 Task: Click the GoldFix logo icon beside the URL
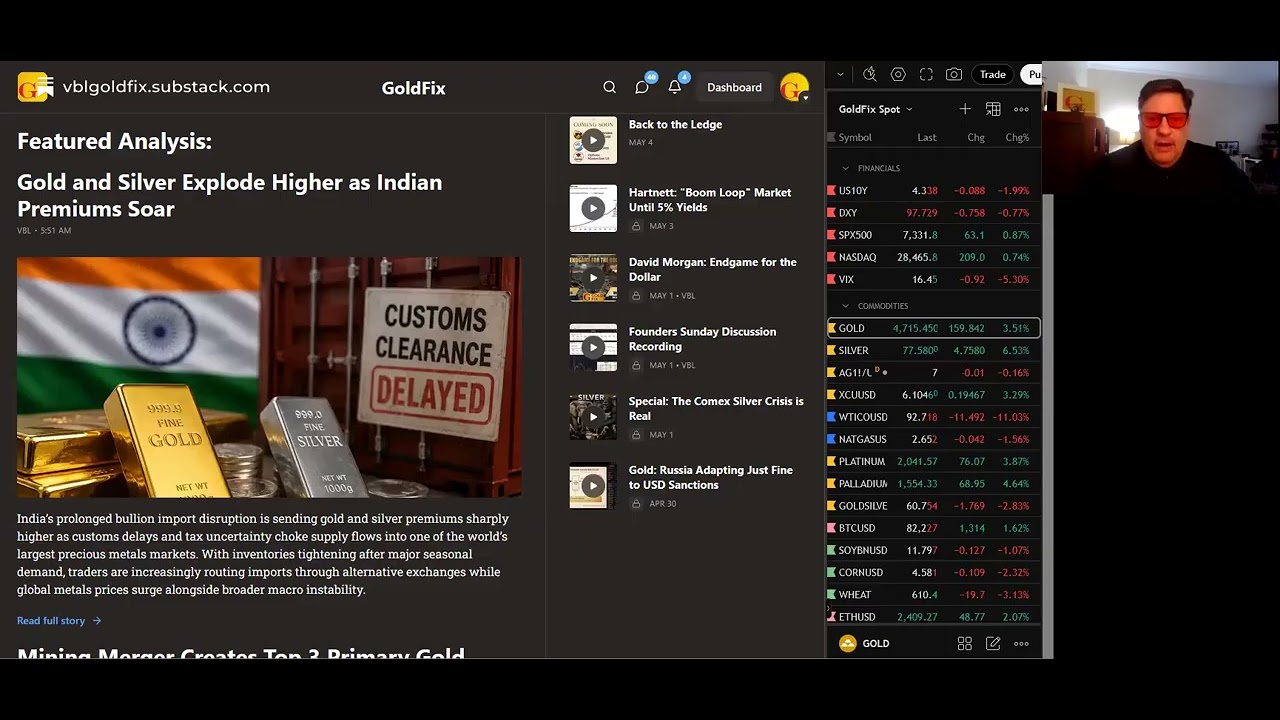click(x=35, y=87)
